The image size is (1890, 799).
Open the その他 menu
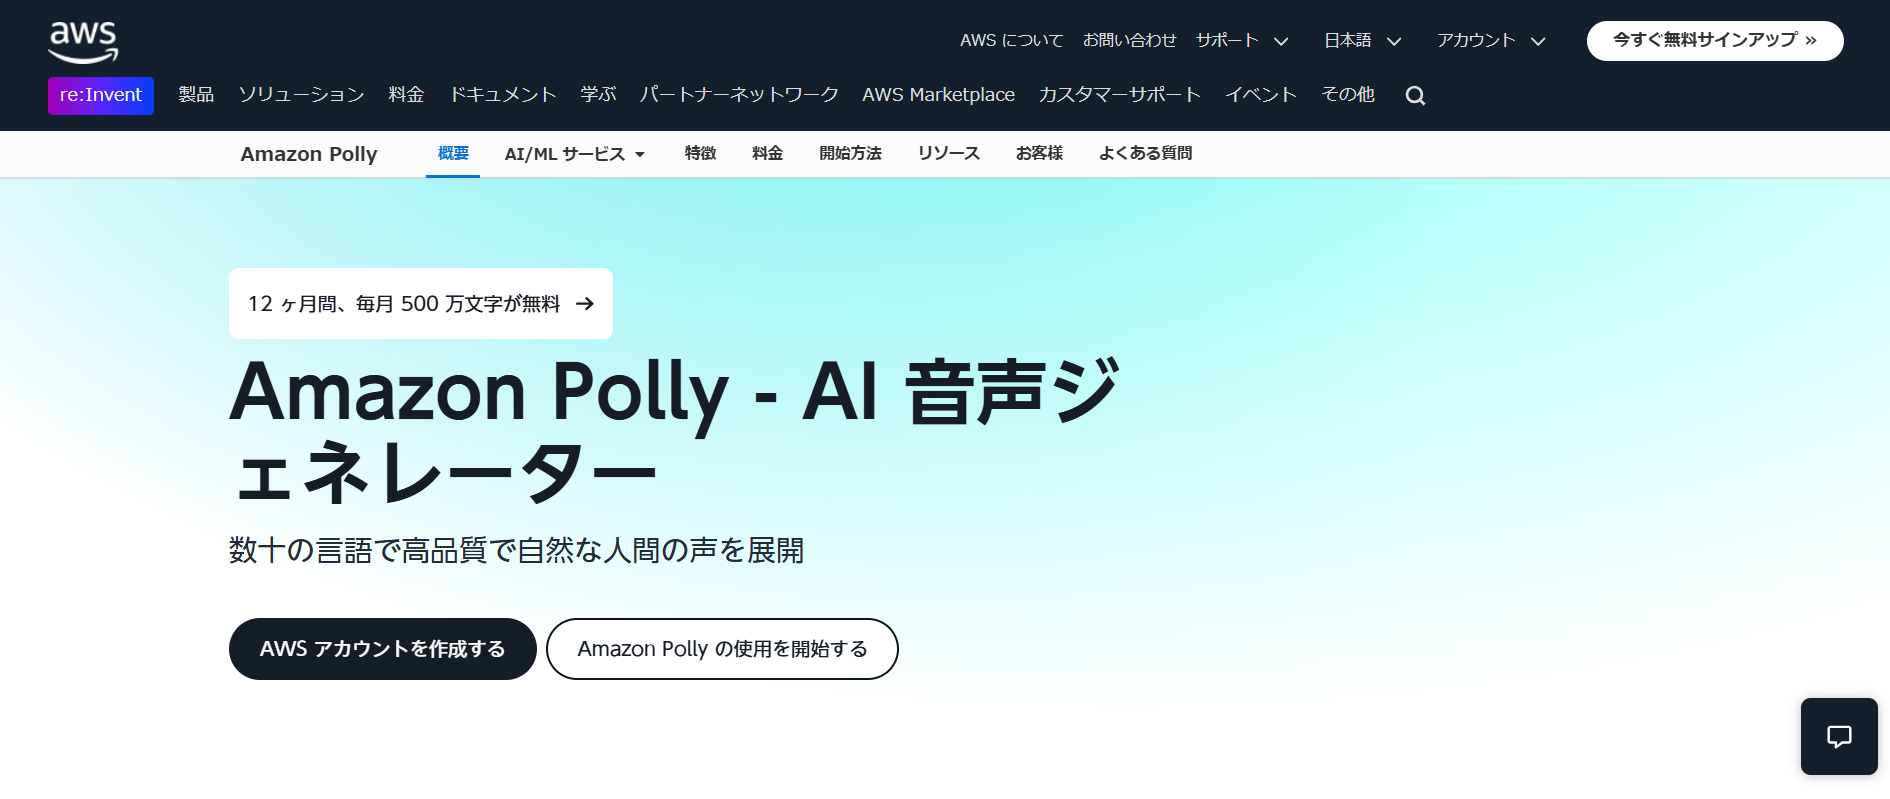pyautogui.click(x=1348, y=94)
